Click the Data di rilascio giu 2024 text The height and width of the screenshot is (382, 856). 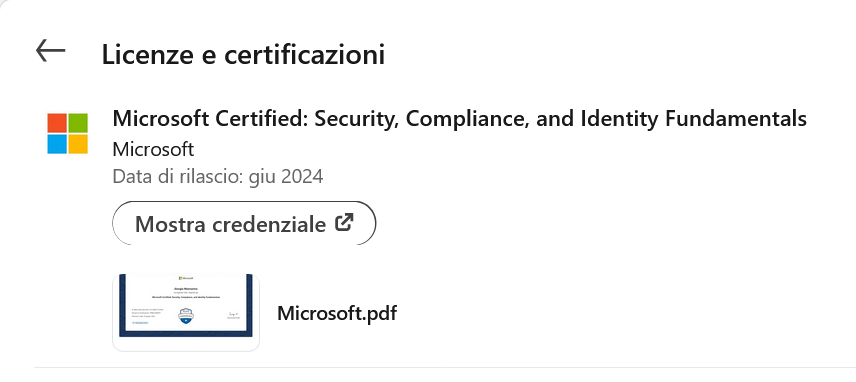coord(218,176)
